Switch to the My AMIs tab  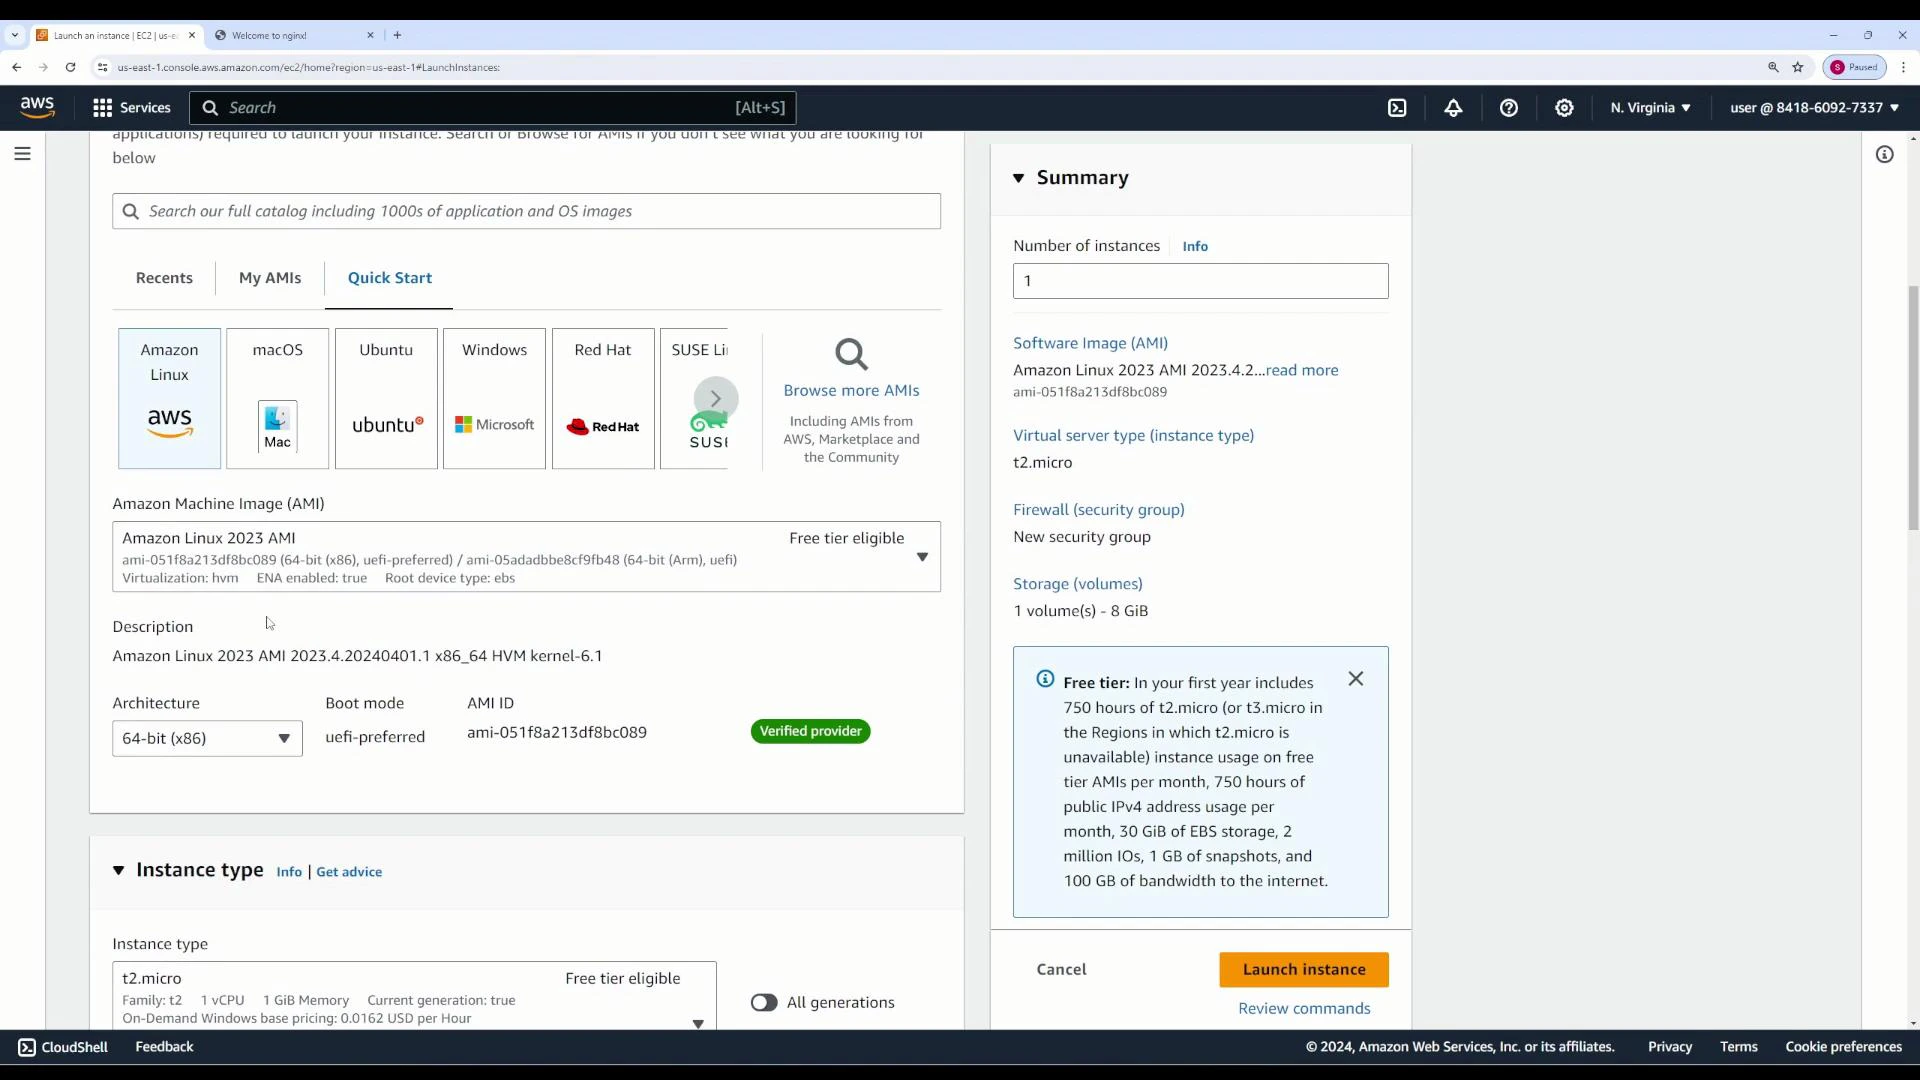tap(269, 278)
